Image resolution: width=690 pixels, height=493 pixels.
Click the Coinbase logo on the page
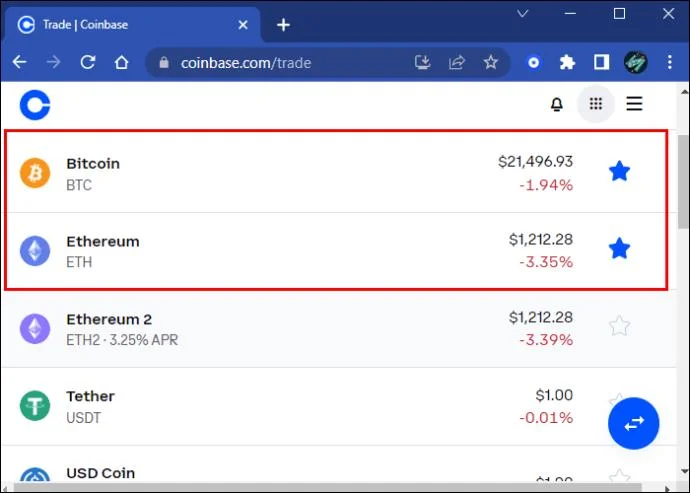pyautogui.click(x=35, y=105)
